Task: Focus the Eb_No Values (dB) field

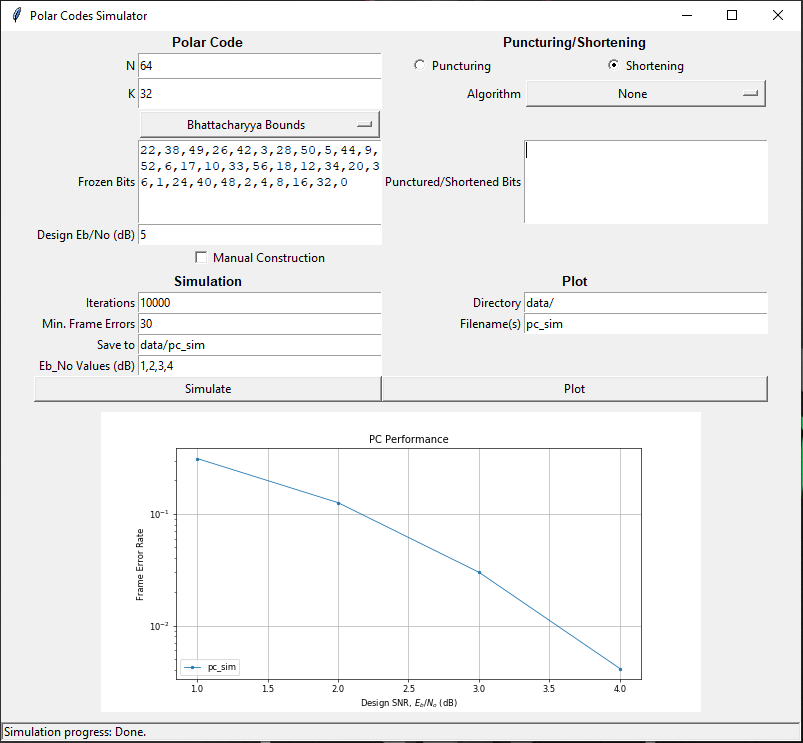Action: [260, 366]
